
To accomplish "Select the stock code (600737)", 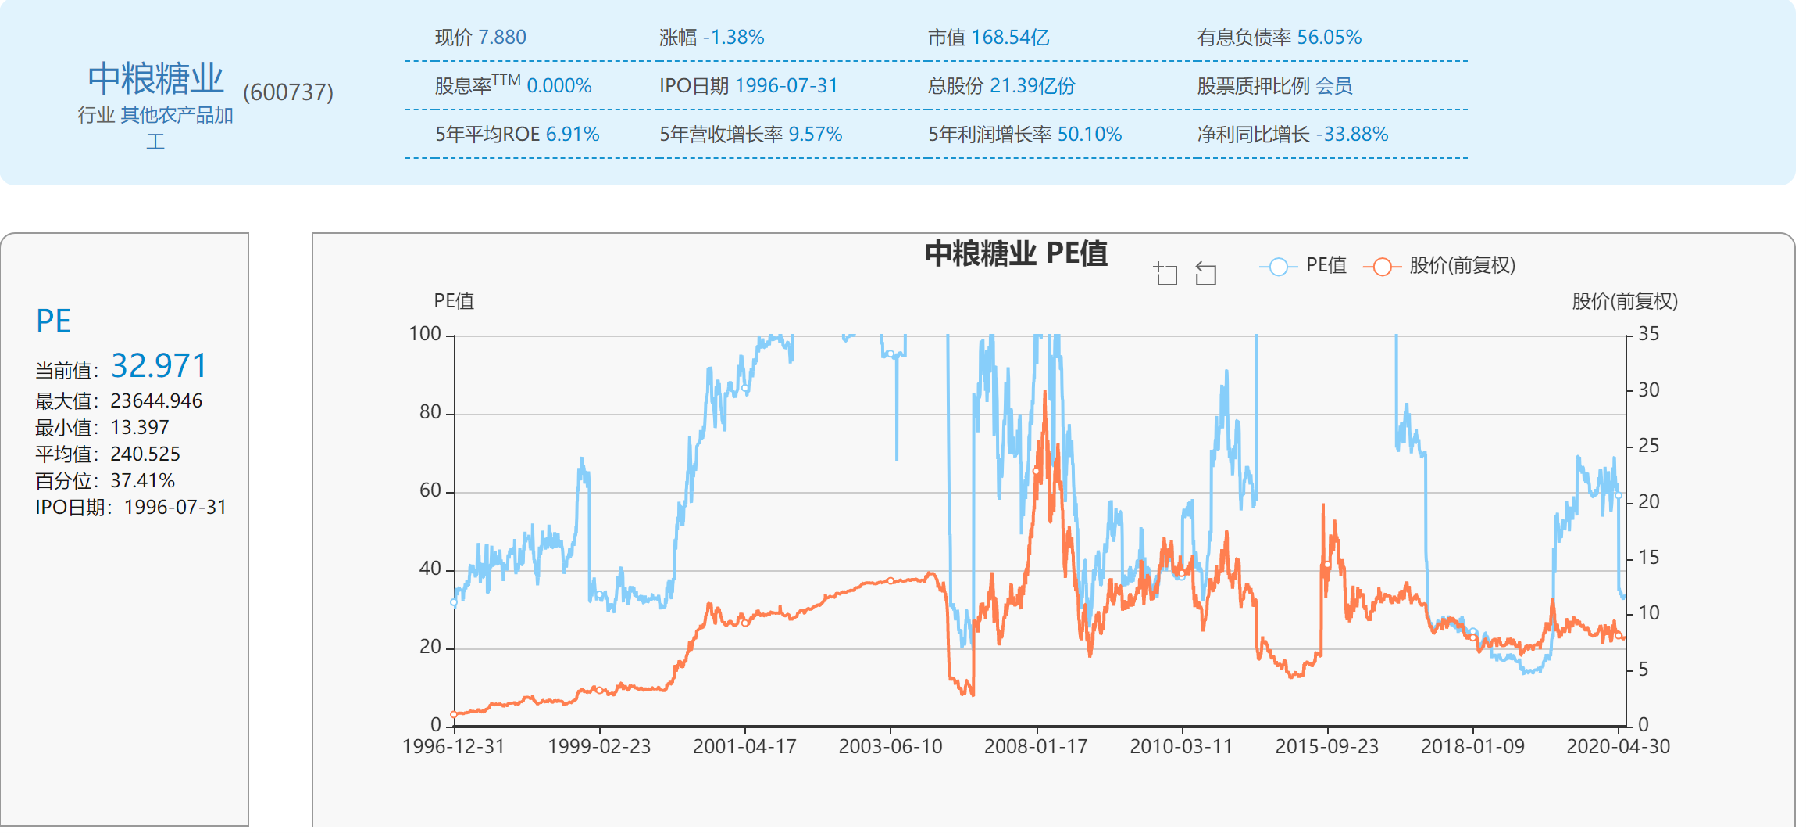I will click(288, 92).
